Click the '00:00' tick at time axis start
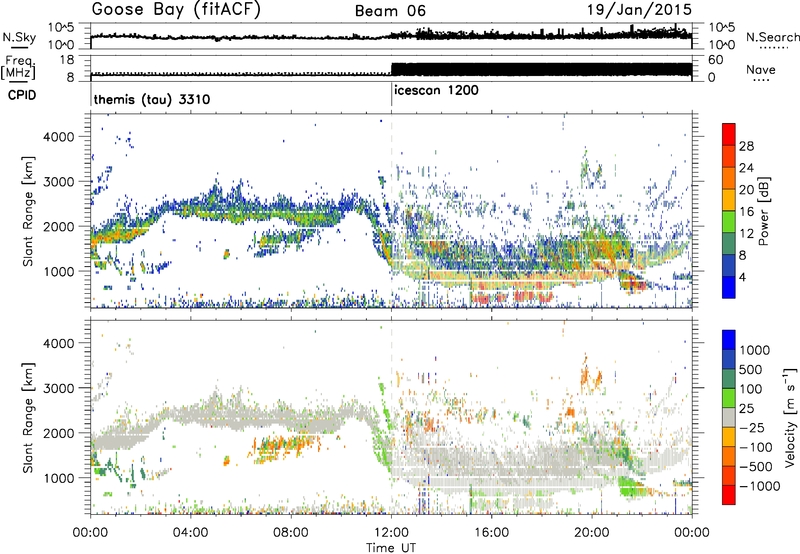Viewport: 800px width, 554px height. point(90,533)
